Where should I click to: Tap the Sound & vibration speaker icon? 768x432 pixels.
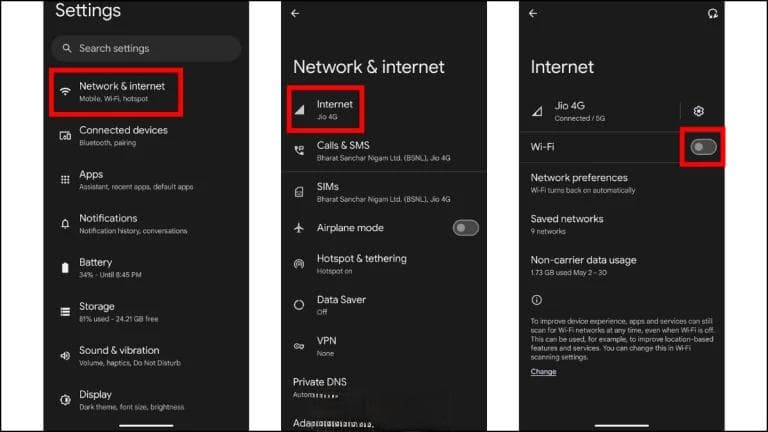click(x=65, y=356)
